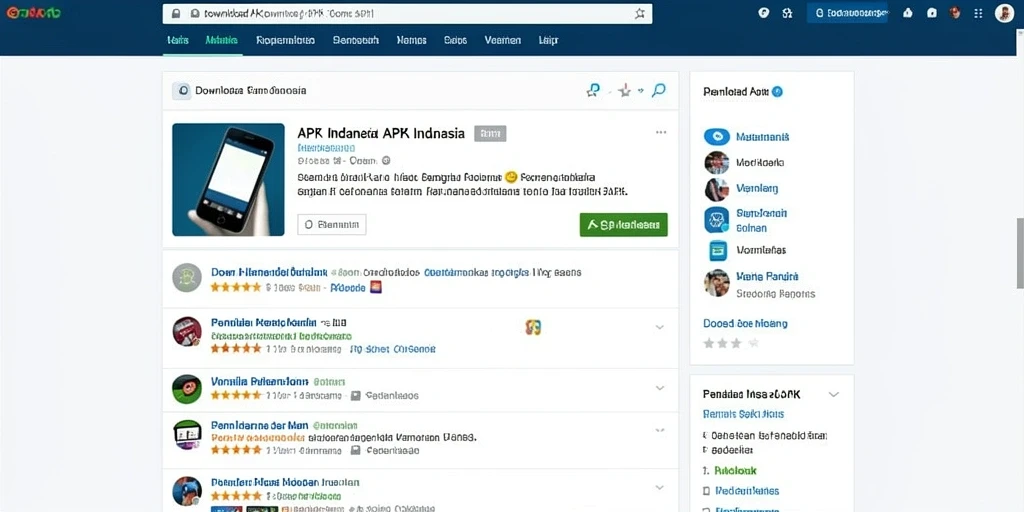Click the green round icon of the Vomiia row
Viewport: 1024px width, 512px height.
pyautogui.click(x=187, y=389)
